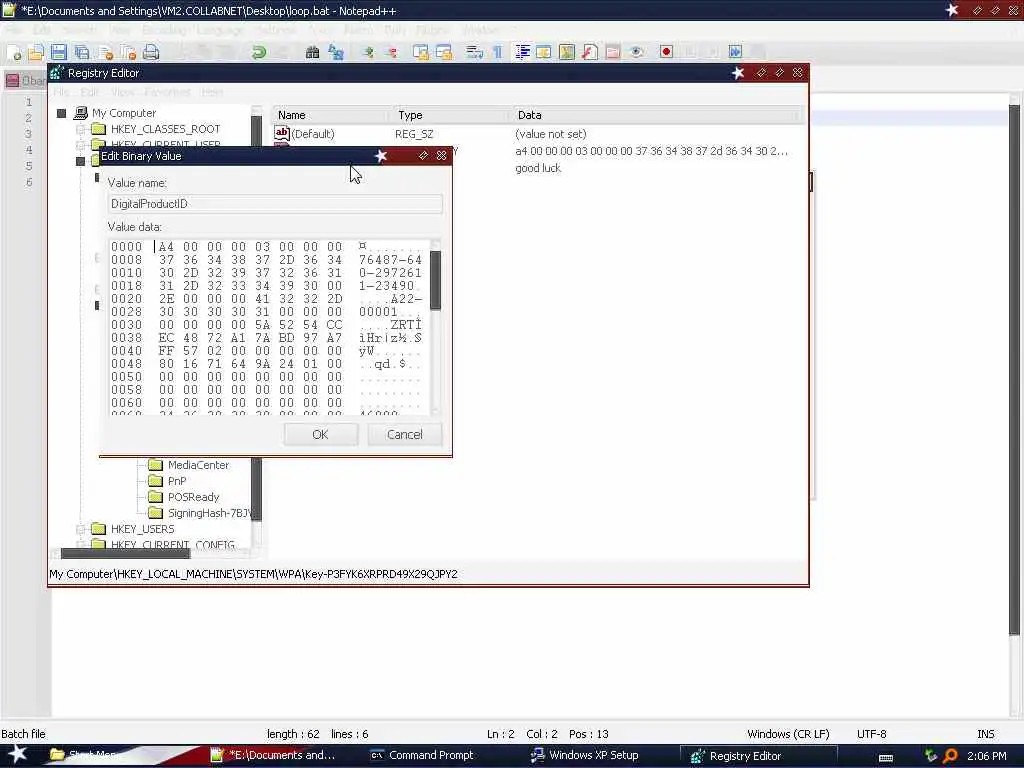Viewport: 1024px width, 768px height.
Task: Click the (Default) value ab icon
Action: click(281, 133)
